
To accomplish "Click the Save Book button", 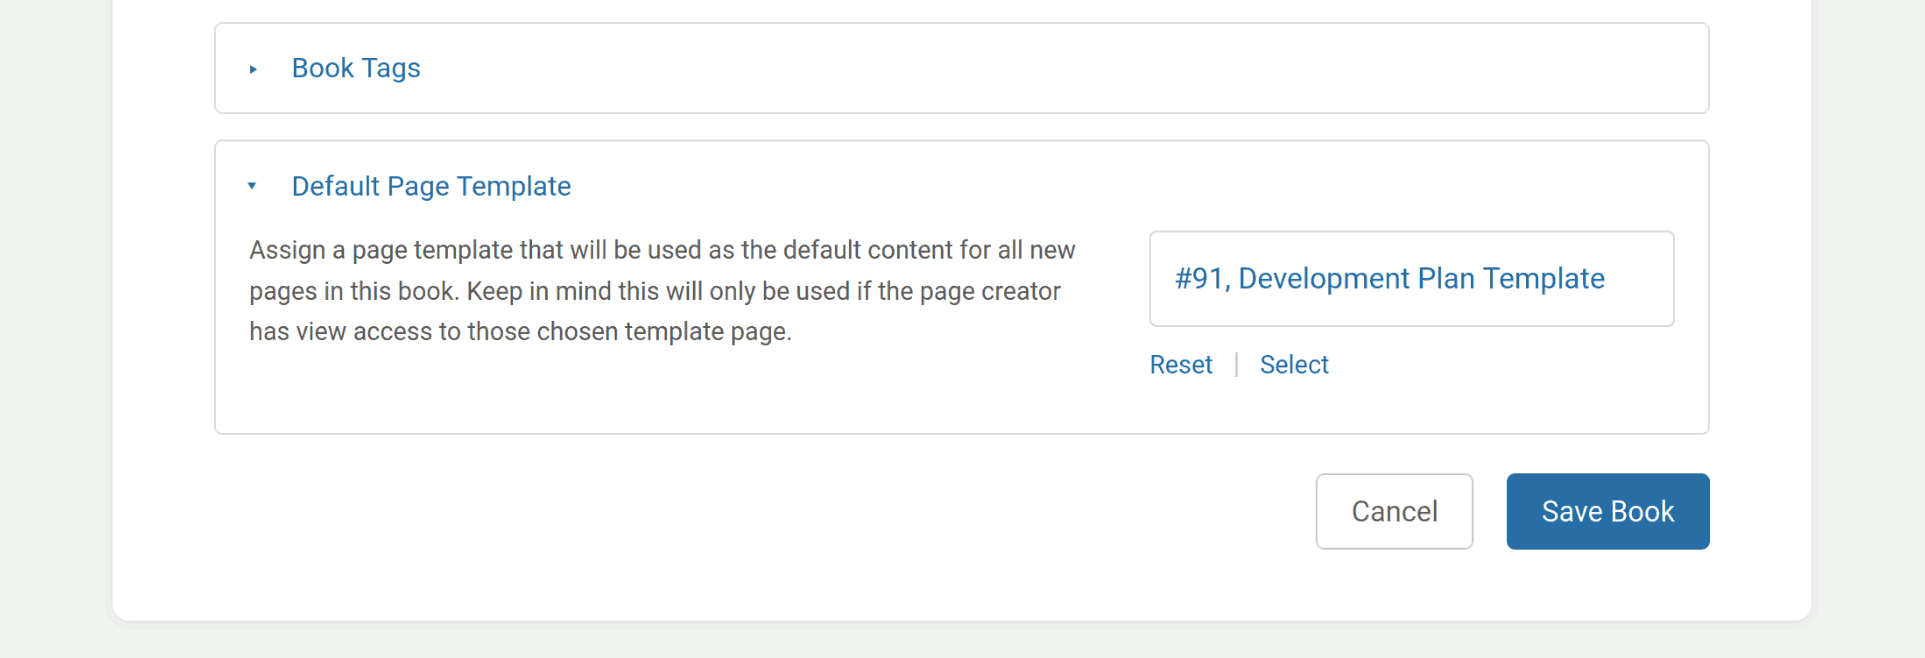I will pos(1608,511).
